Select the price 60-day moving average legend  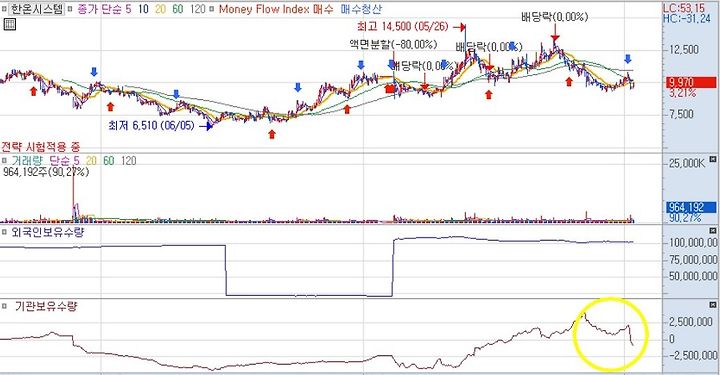178,9
